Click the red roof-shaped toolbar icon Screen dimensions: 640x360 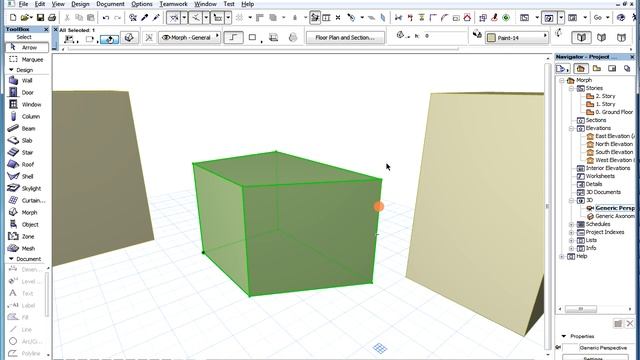click(x=467, y=18)
